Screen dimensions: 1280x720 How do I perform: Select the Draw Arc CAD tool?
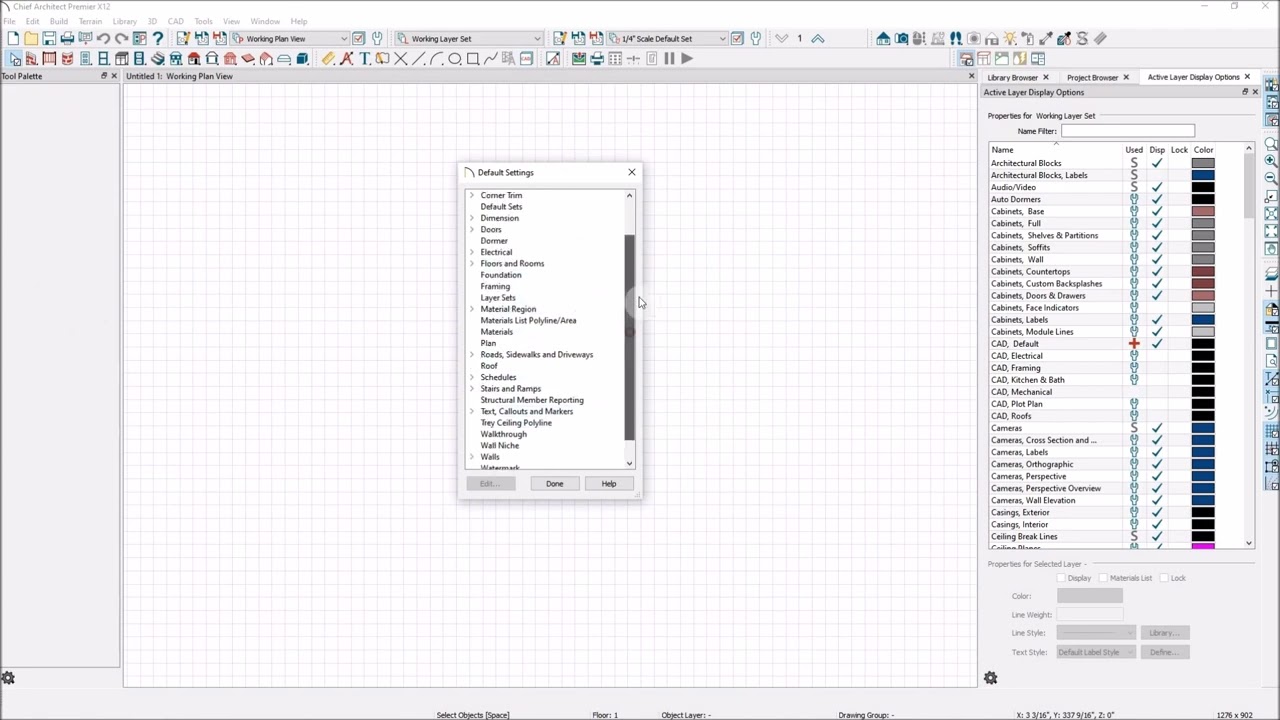tap(436, 59)
